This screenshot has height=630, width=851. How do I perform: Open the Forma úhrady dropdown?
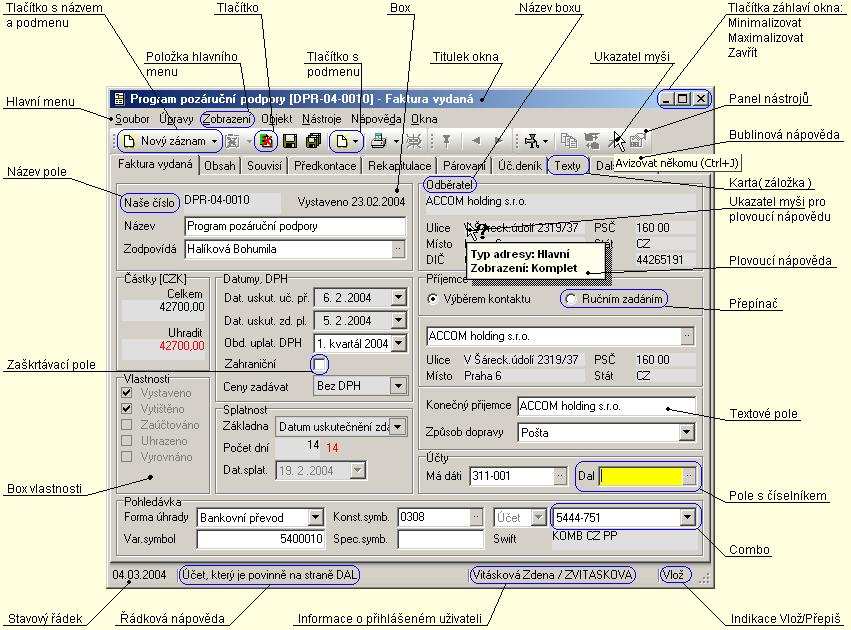point(315,517)
